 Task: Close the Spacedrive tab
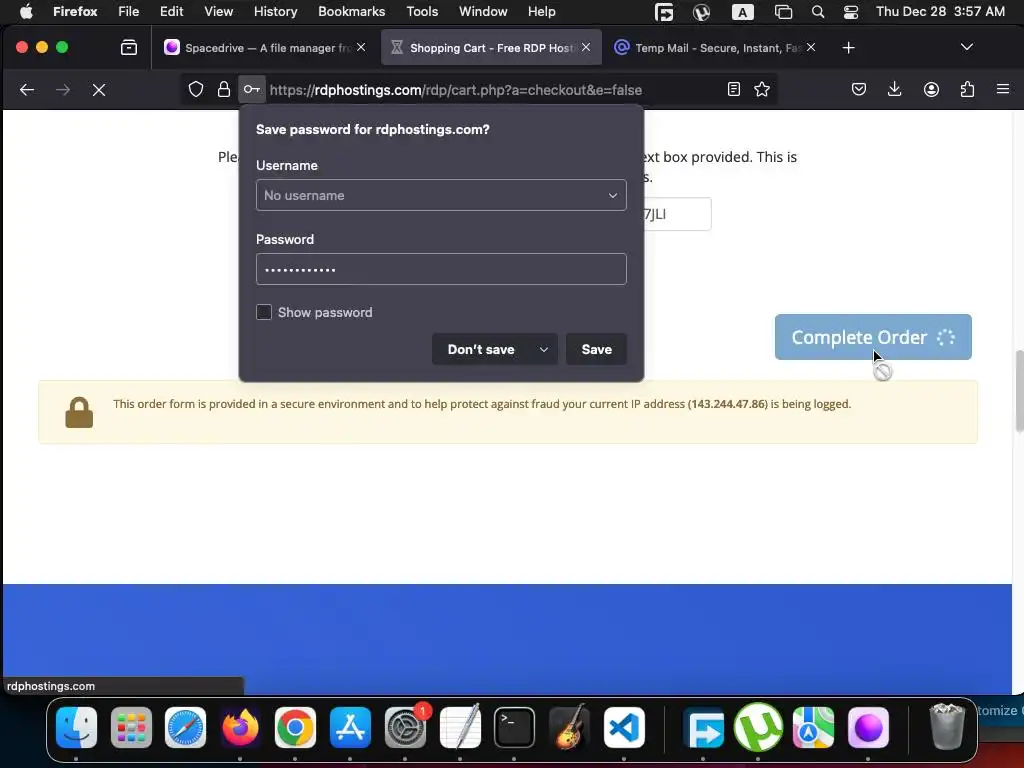pos(361,47)
